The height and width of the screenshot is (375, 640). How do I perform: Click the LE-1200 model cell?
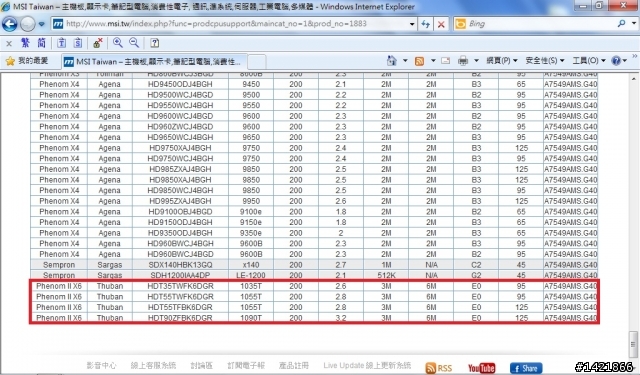251,275
